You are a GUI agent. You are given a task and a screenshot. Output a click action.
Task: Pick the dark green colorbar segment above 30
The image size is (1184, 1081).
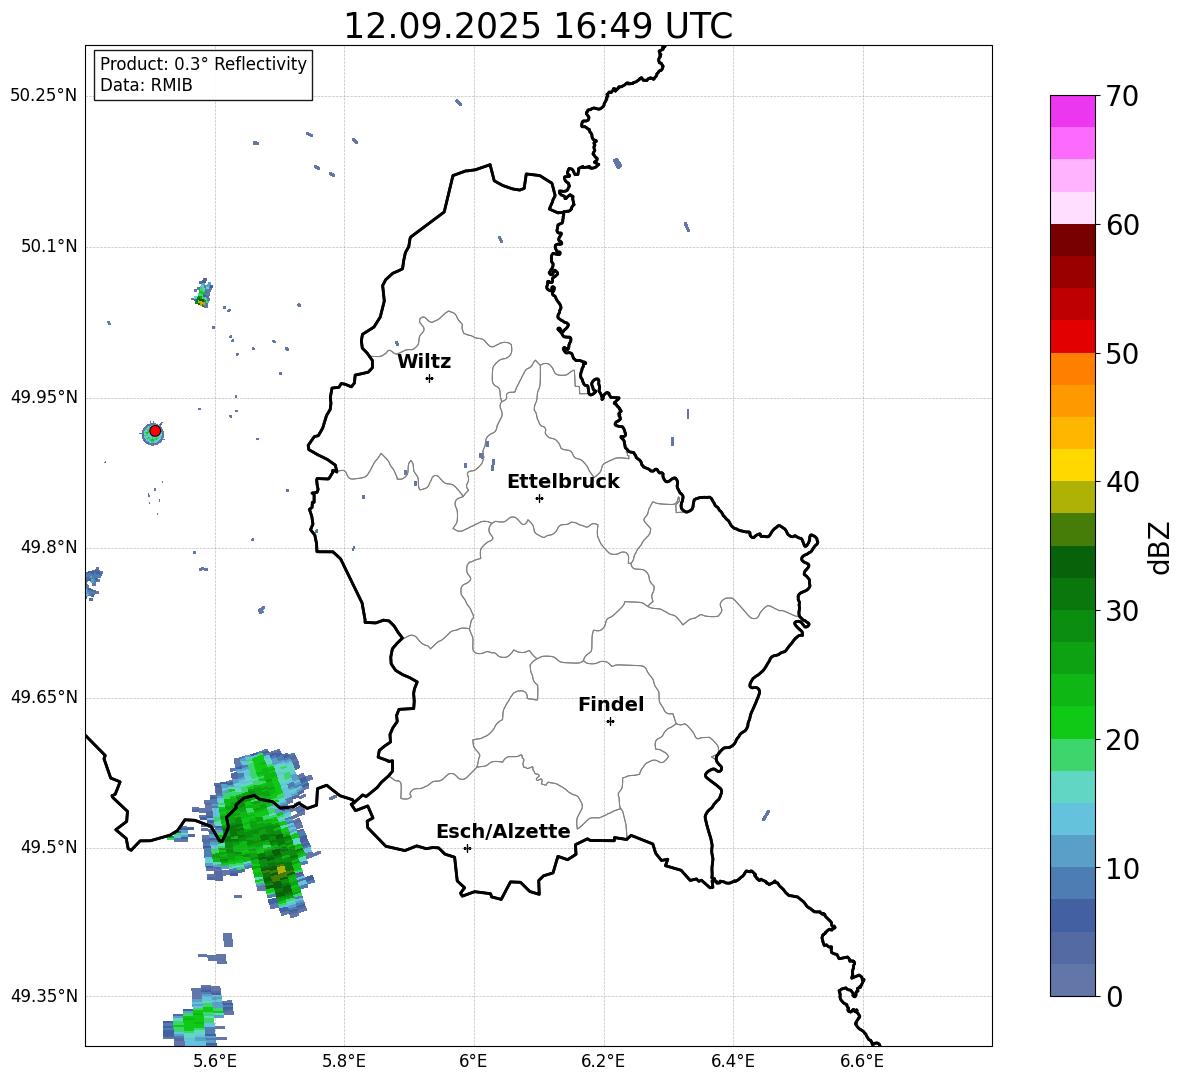1072,594
